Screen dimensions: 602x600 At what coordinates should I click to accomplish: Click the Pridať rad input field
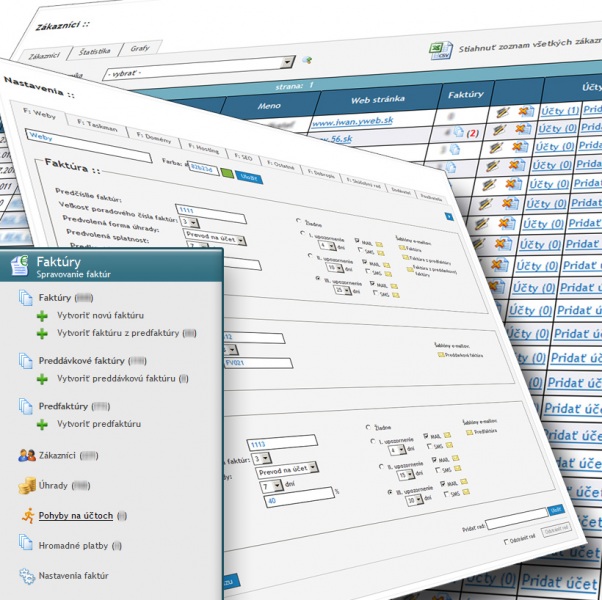[517, 518]
